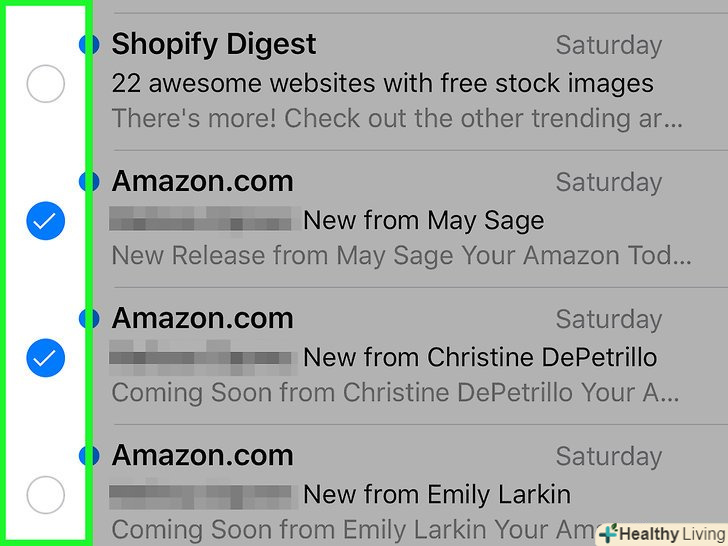Select the Emily Larkin email circle

45,494
